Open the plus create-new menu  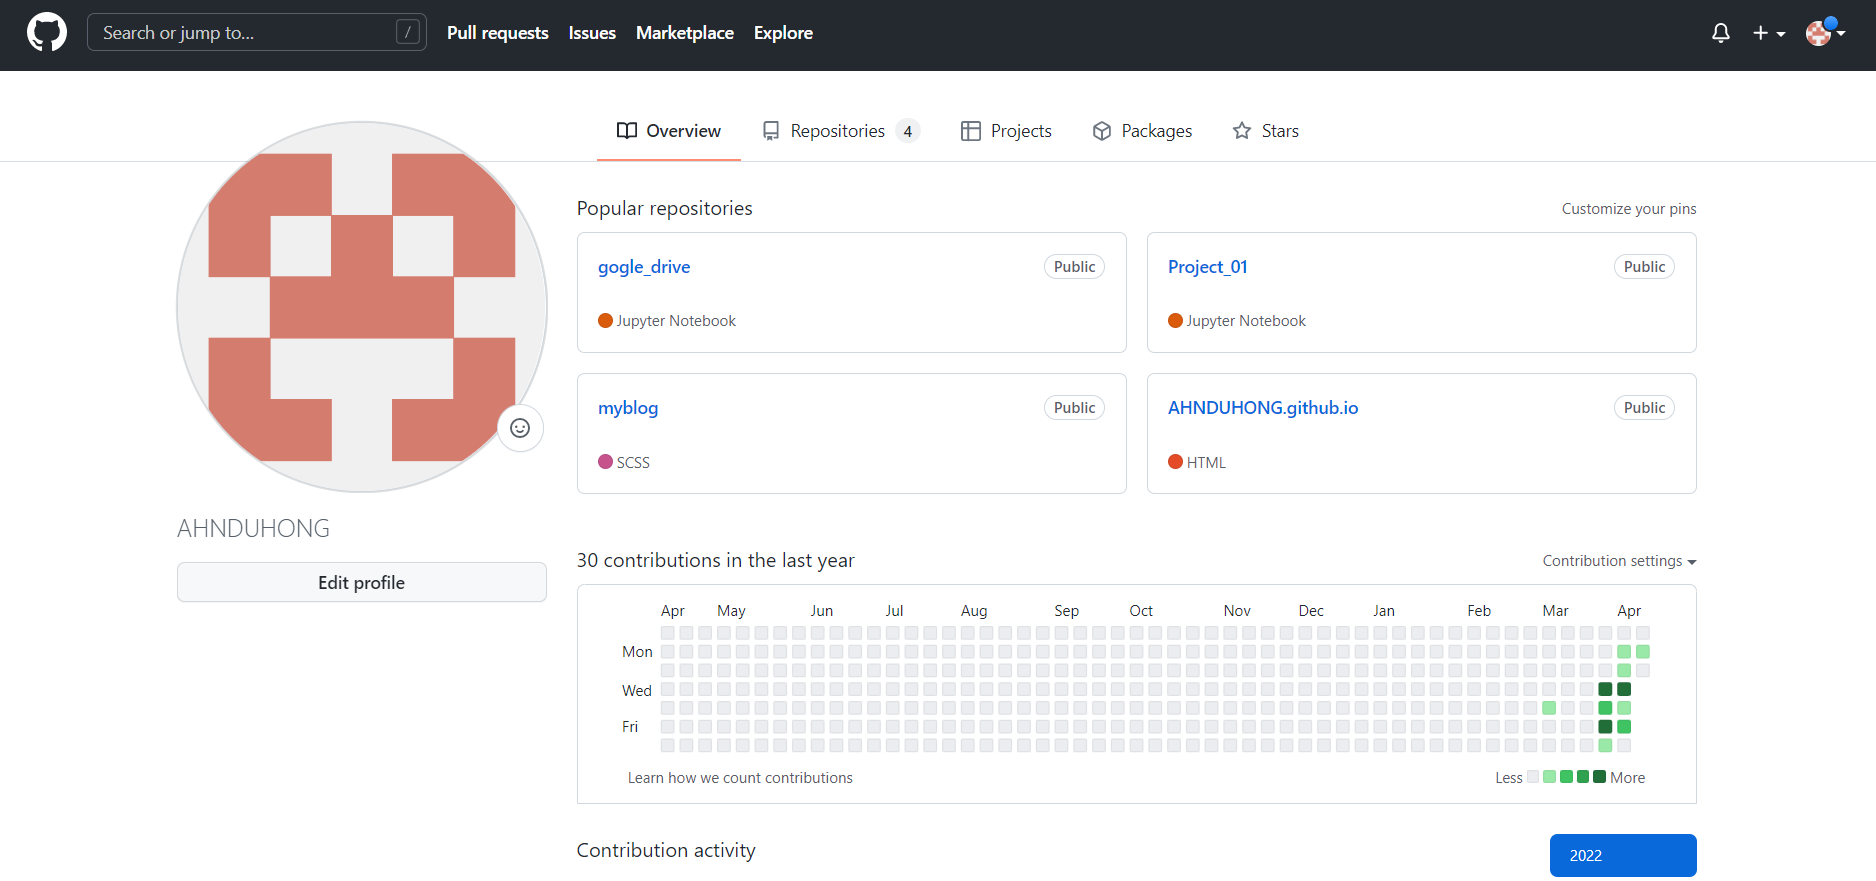pyautogui.click(x=1768, y=33)
